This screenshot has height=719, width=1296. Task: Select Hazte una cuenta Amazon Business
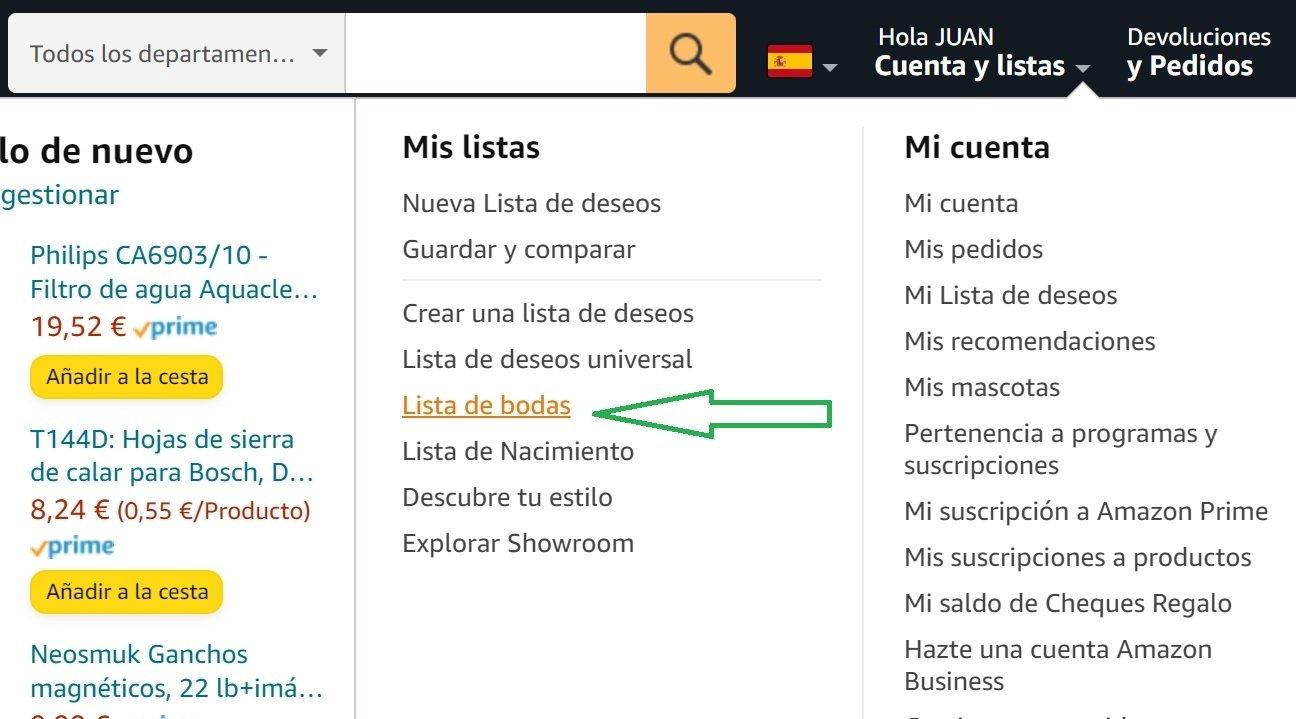click(x=1058, y=665)
